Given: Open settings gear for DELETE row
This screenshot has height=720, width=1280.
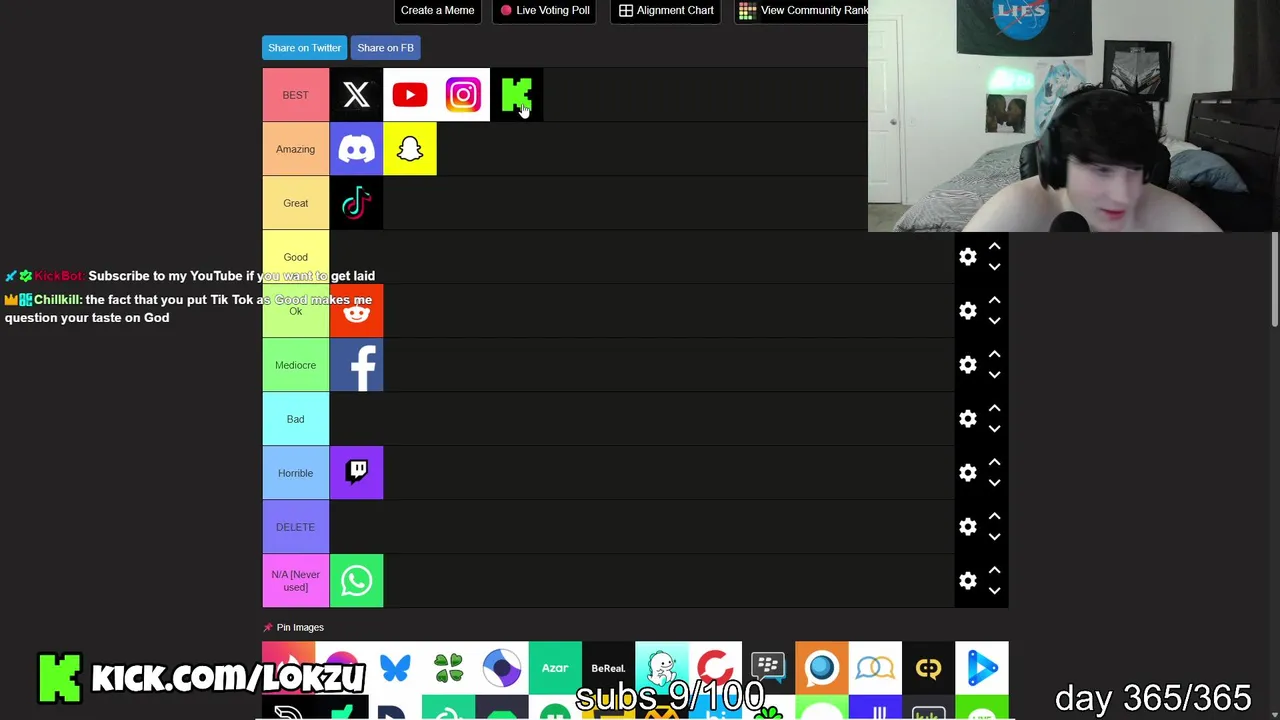Looking at the screenshot, I should (x=968, y=527).
